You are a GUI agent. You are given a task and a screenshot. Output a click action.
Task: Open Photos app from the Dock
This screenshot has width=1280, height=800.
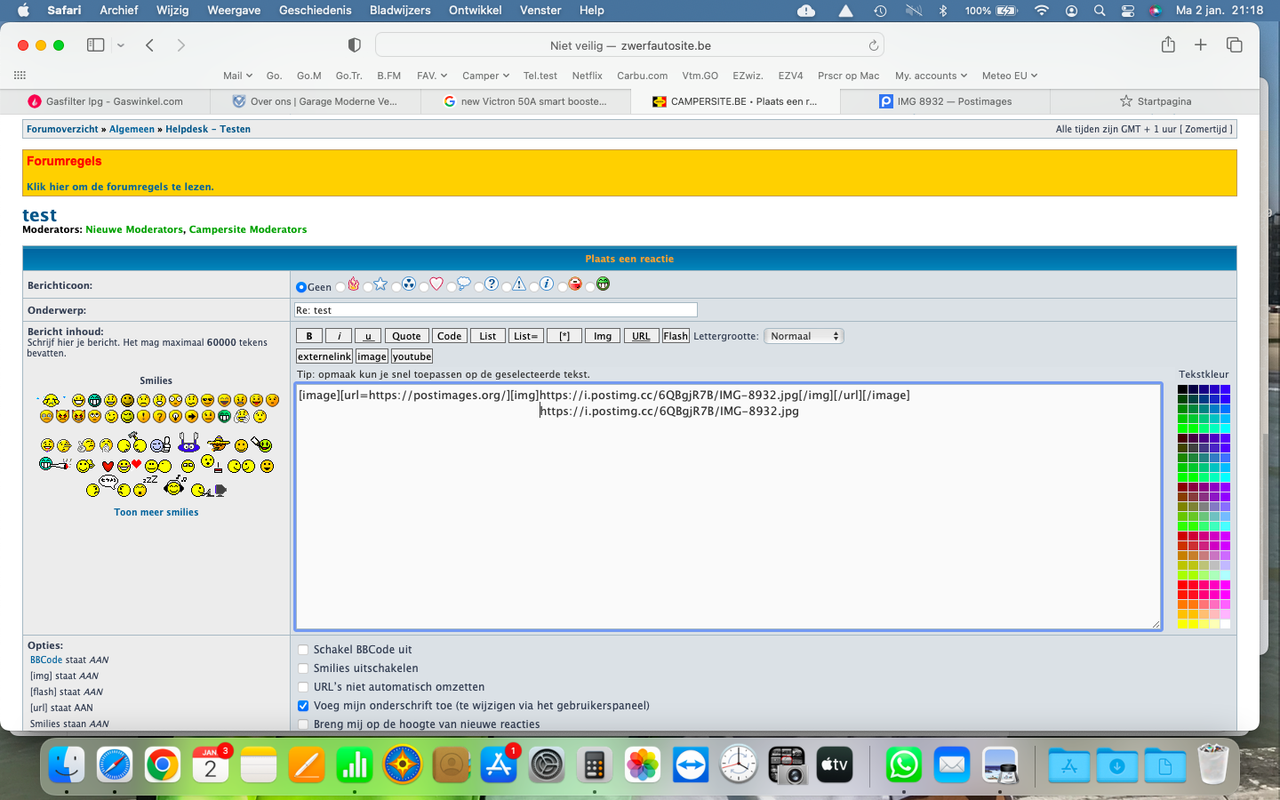(643, 766)
